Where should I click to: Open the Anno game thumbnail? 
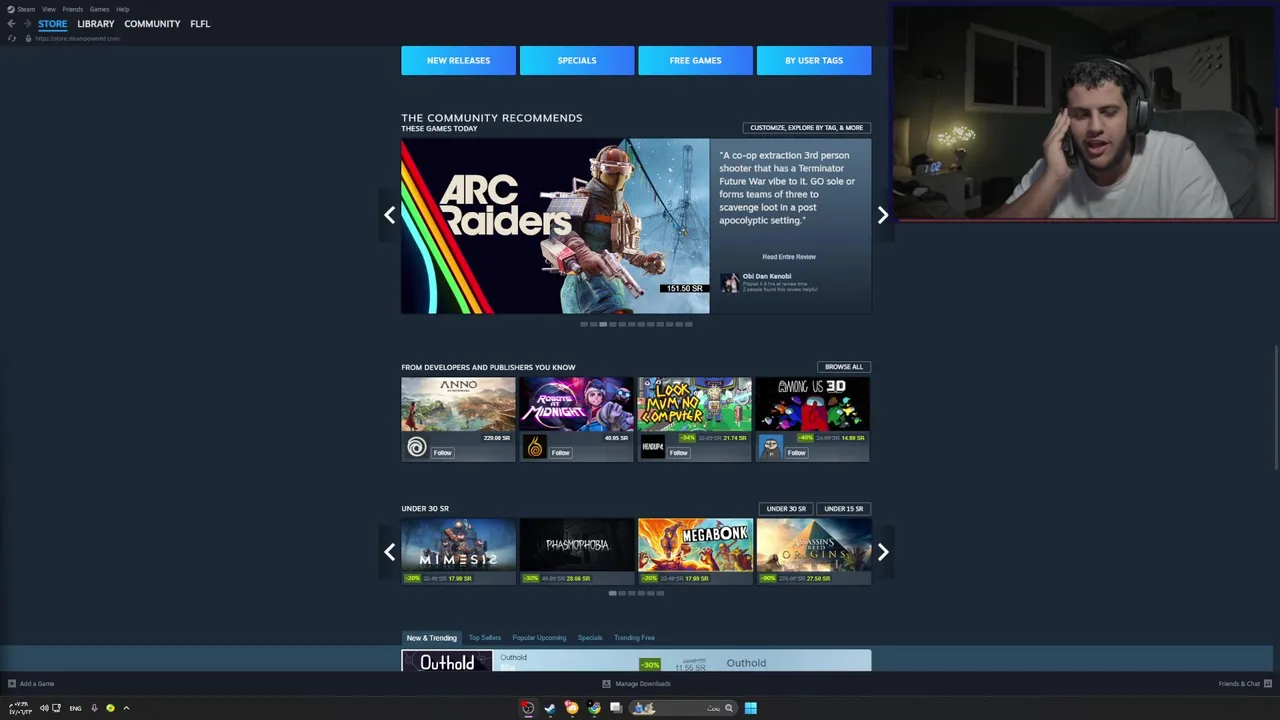(x=458, y=404)
